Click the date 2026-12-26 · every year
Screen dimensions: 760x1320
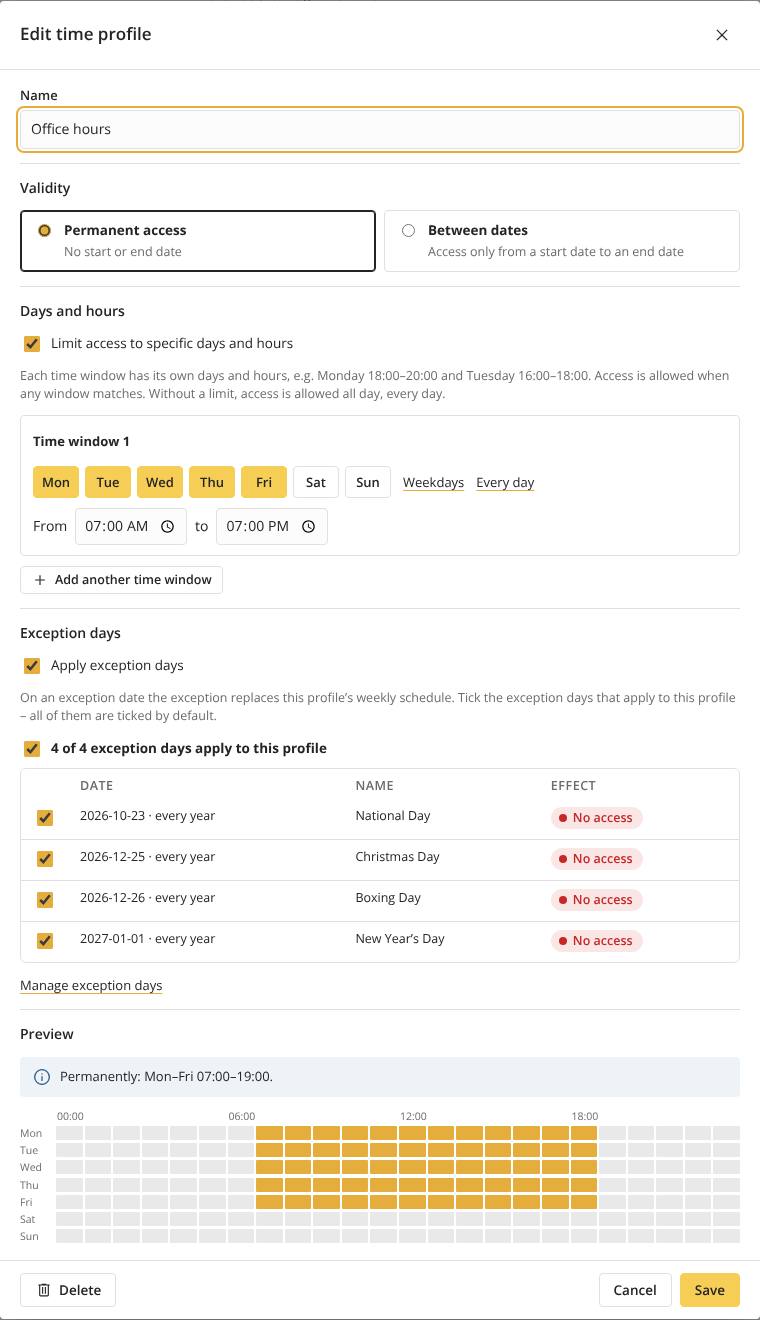(x=148, y=898)
